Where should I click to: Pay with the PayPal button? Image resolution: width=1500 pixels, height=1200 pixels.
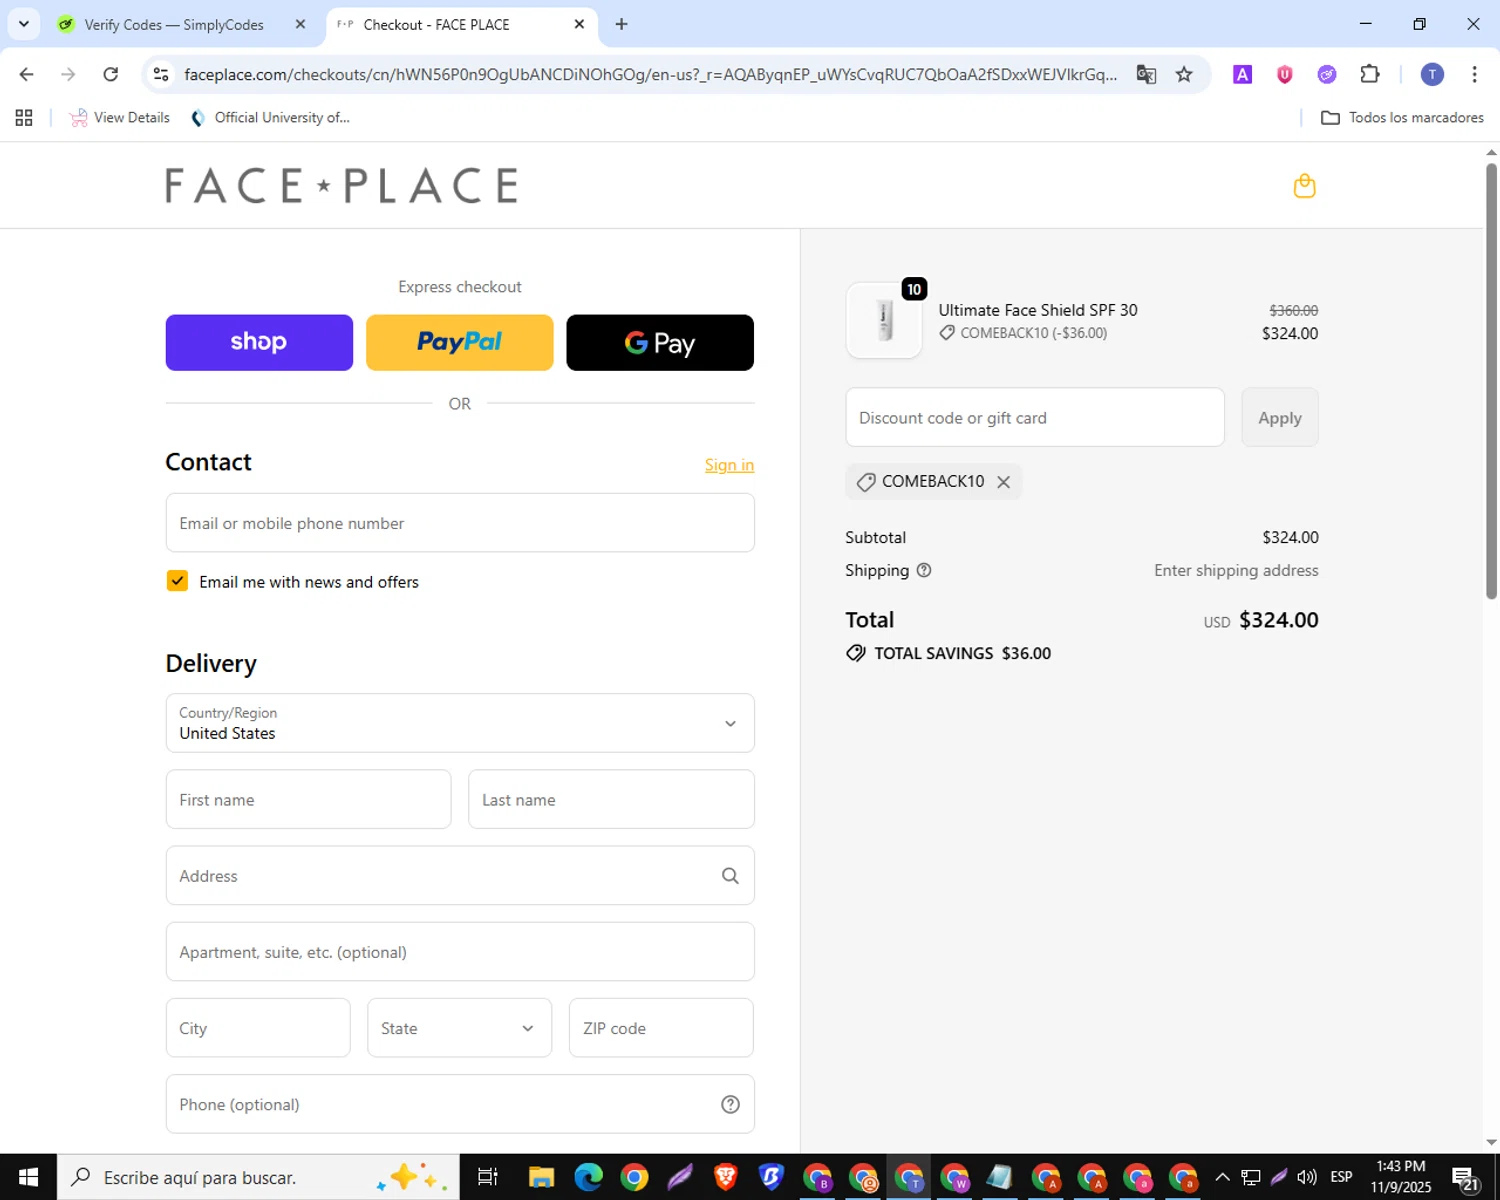click(x=460, y=343)
